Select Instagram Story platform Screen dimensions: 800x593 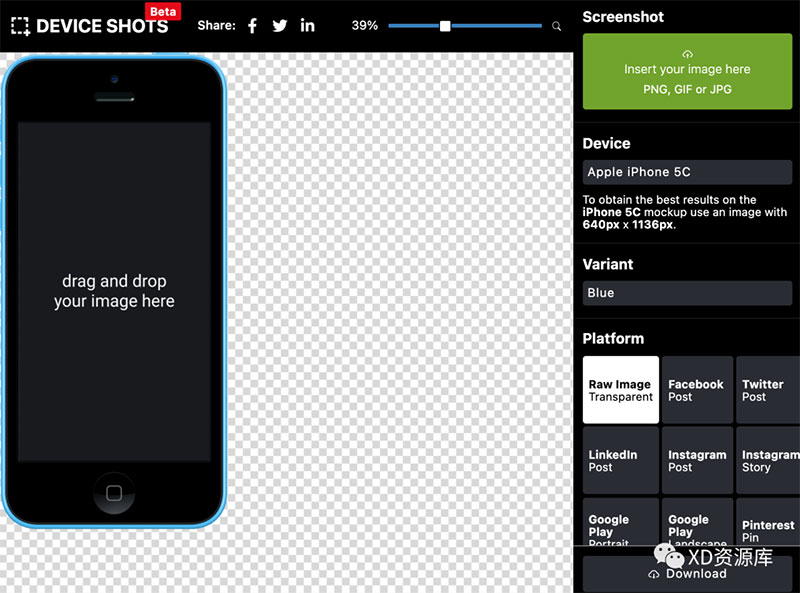pyautogui.click(x=768, y=460)
